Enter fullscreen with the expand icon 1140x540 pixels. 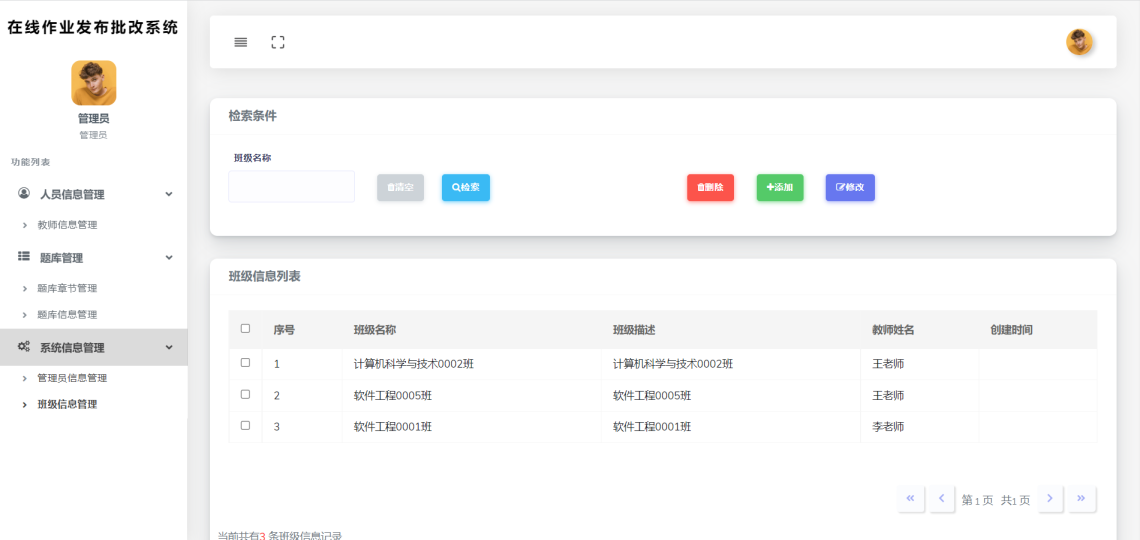(278, 42)
